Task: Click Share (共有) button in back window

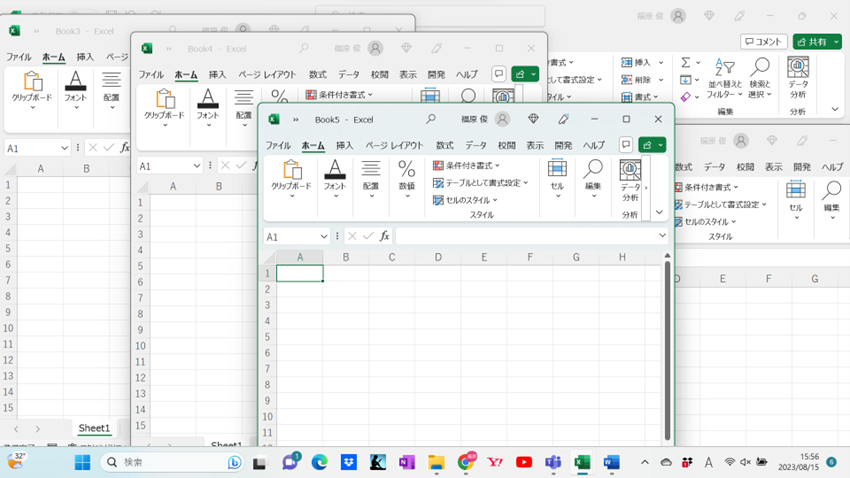Action: coord(813,42)
